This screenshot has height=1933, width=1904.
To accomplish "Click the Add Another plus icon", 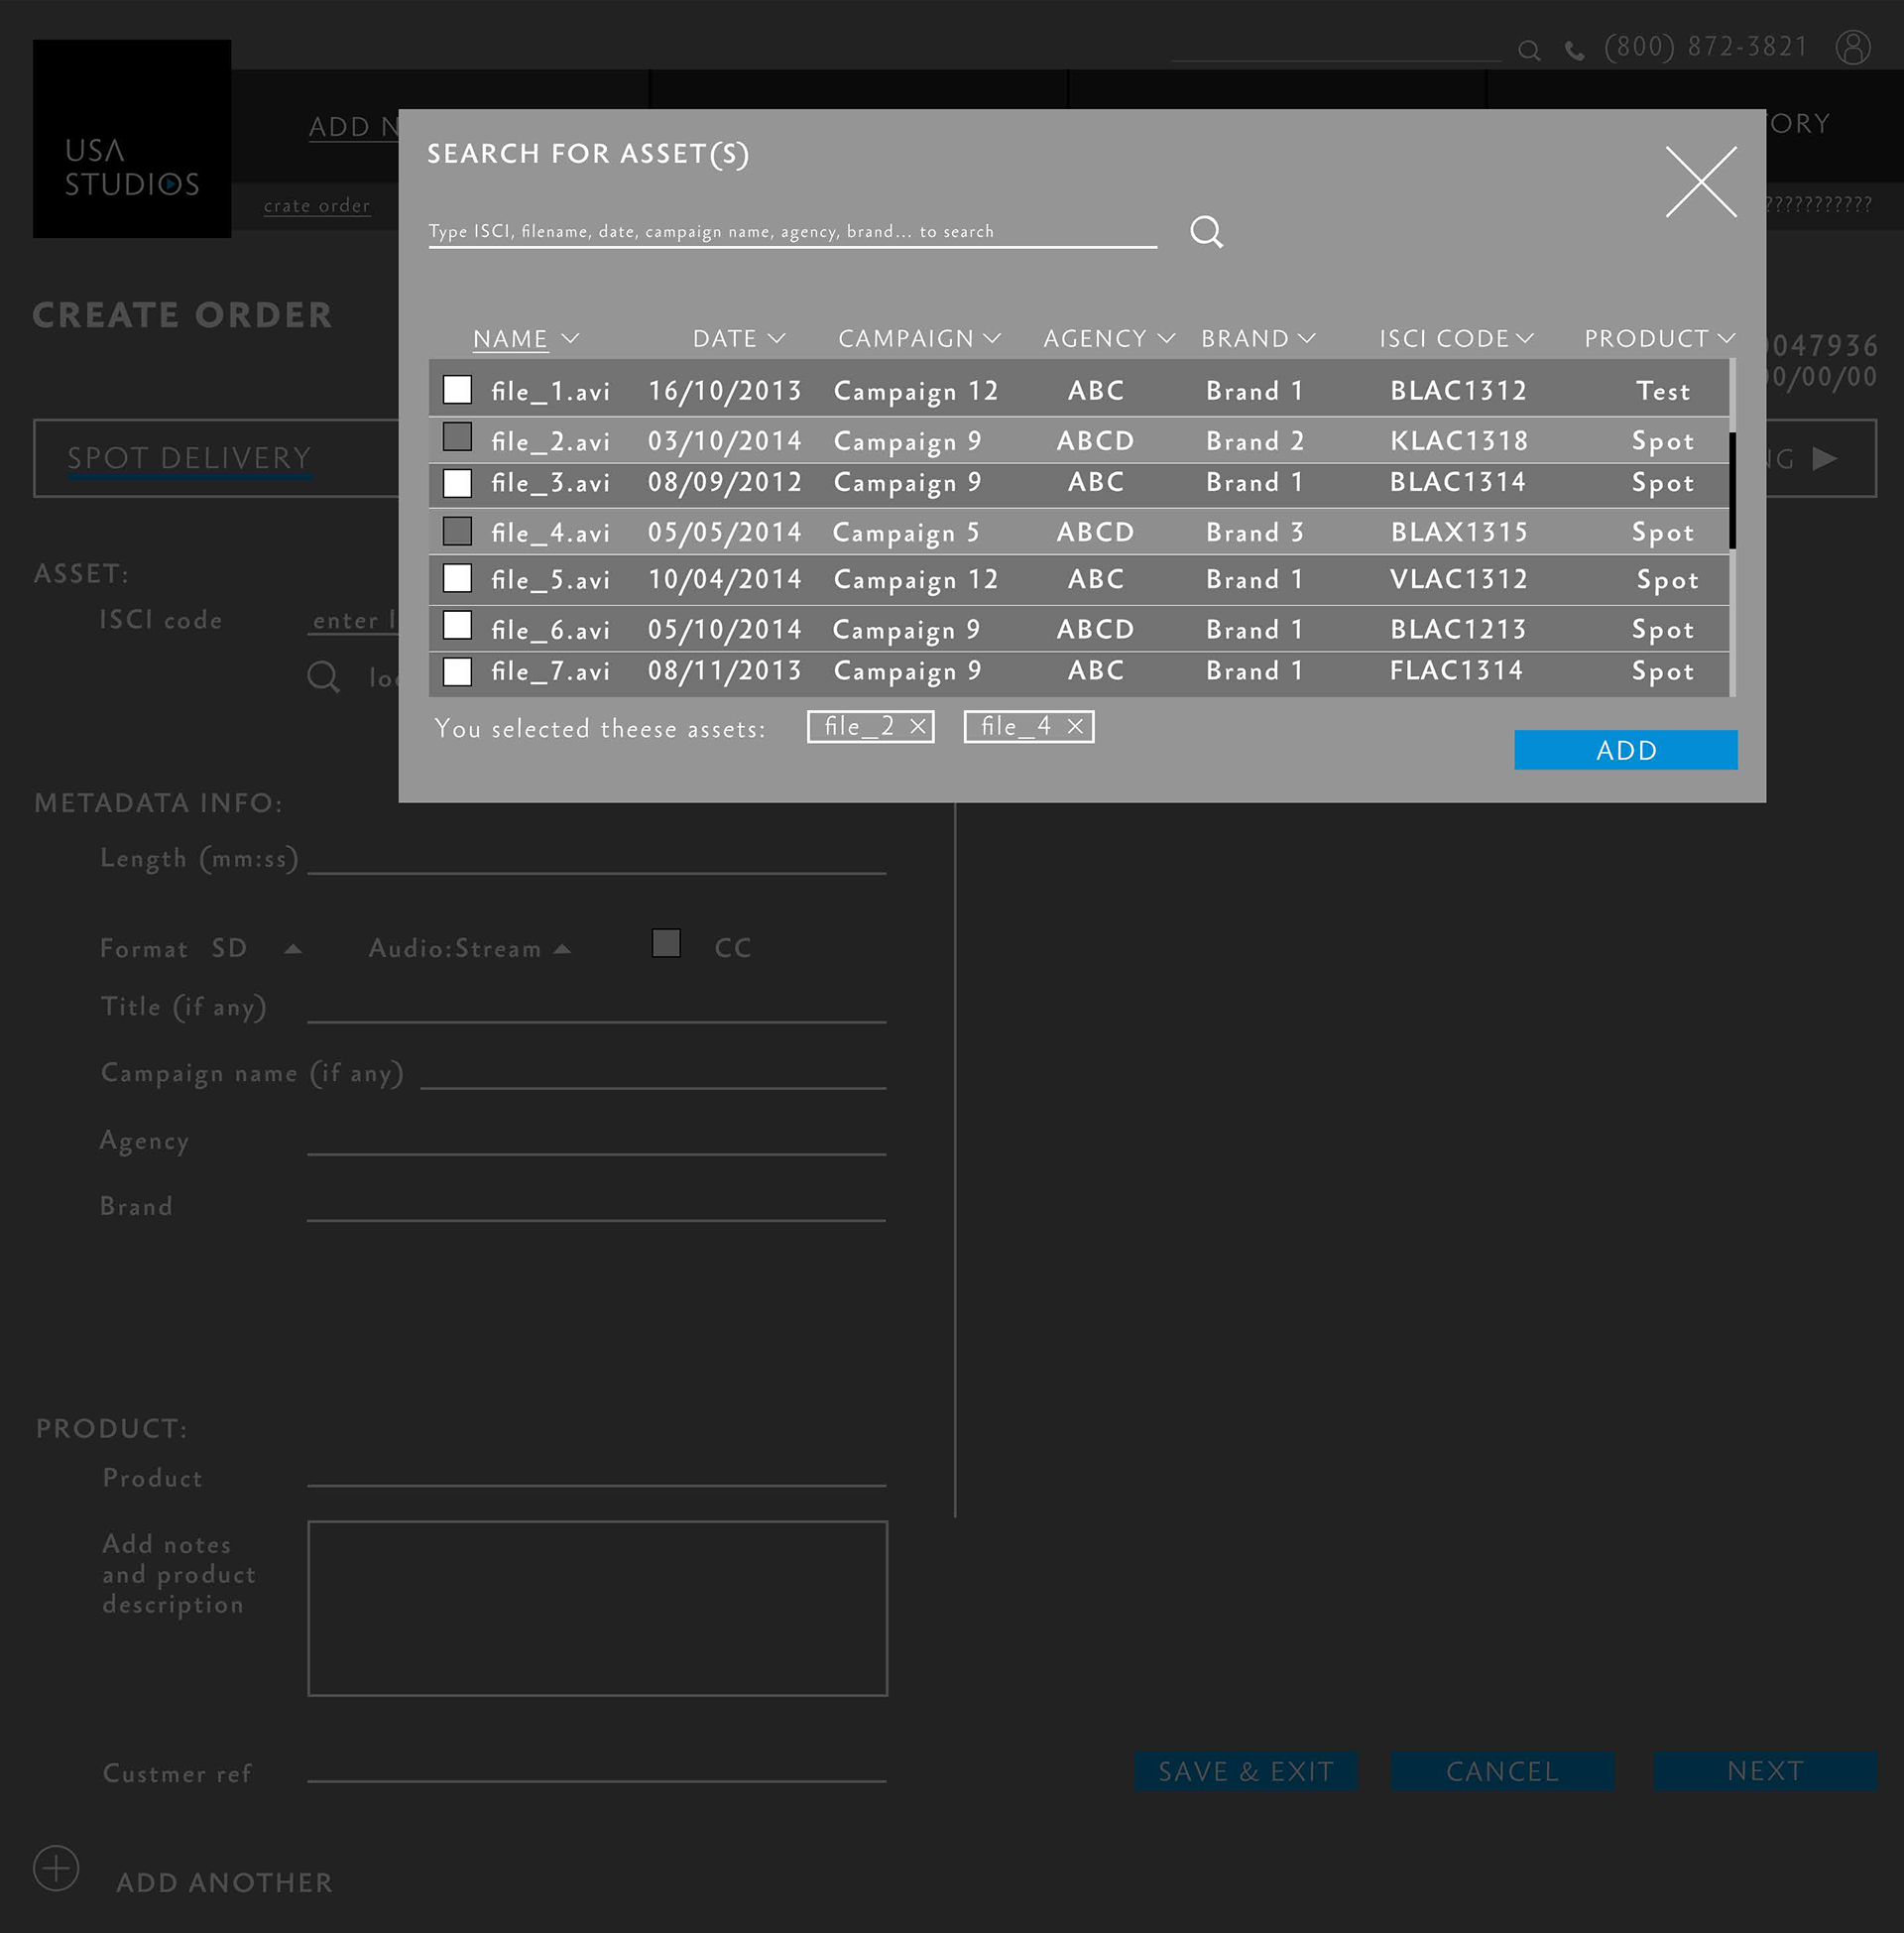I will 56,1868.
